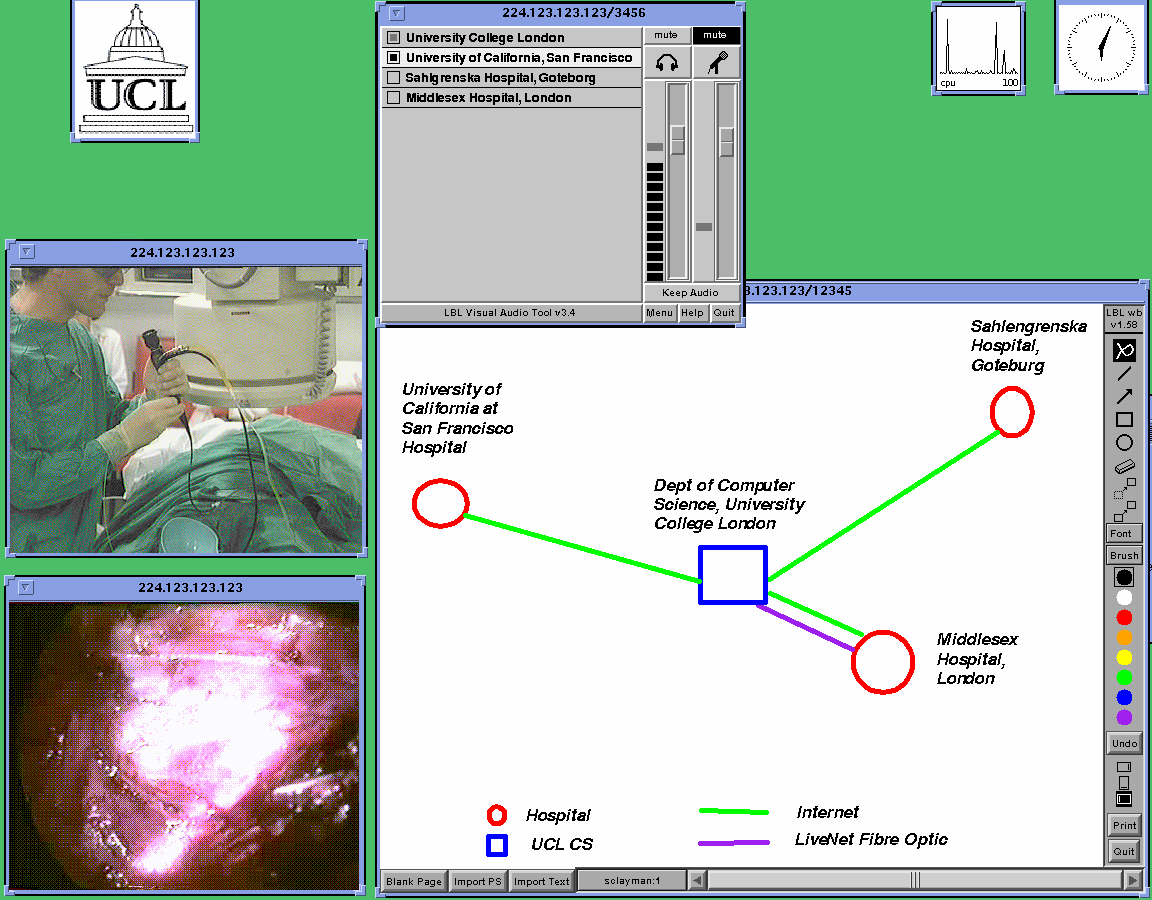This screenshot has height=900, width=1152.
Task: Choose the highlighted full-page orientation icon
Action: pos(1123,799)
